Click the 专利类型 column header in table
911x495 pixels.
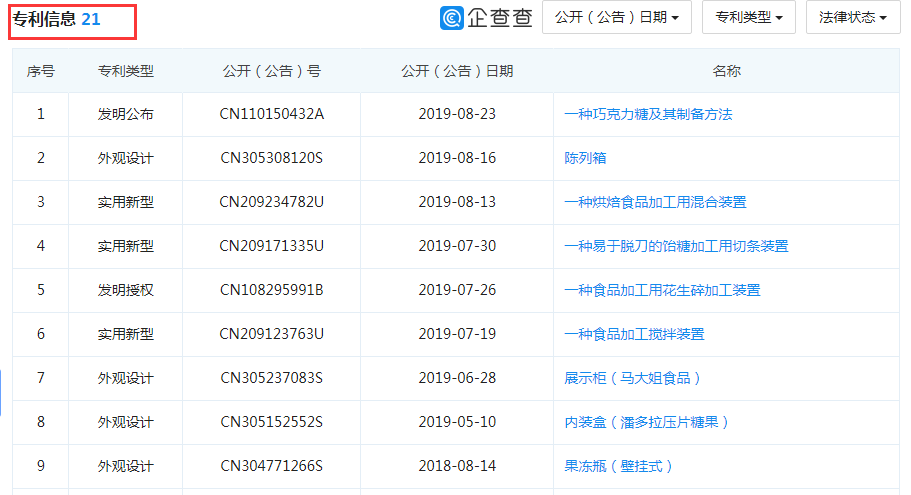click(125, 71)
